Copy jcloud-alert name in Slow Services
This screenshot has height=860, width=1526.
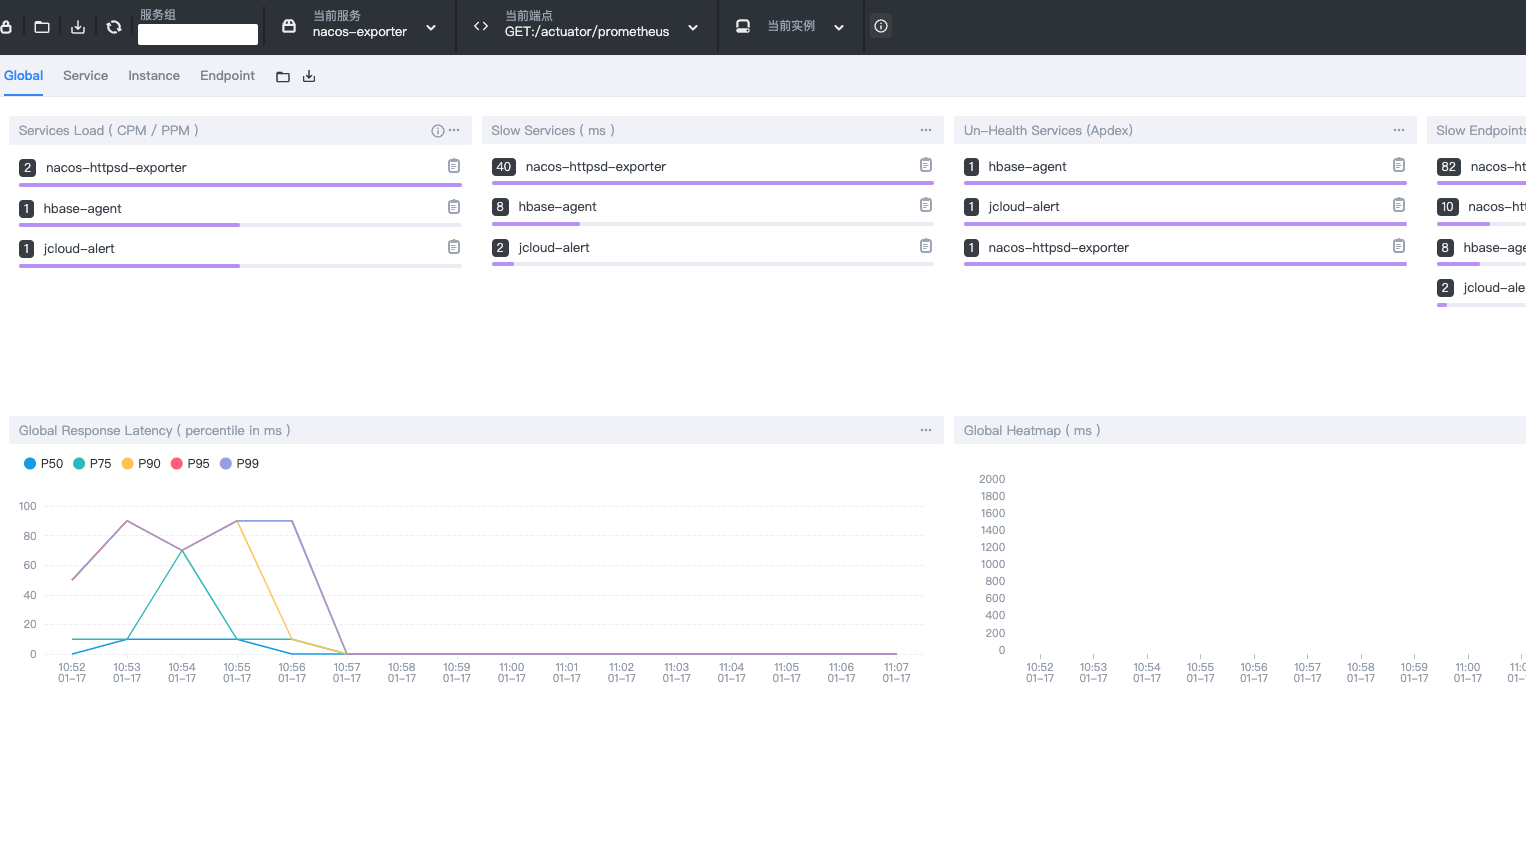[926, 246]
